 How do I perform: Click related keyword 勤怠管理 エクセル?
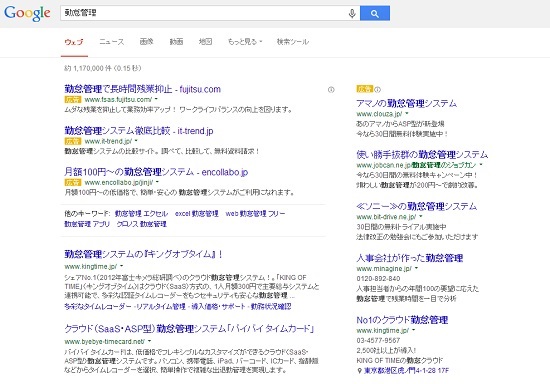141,214
